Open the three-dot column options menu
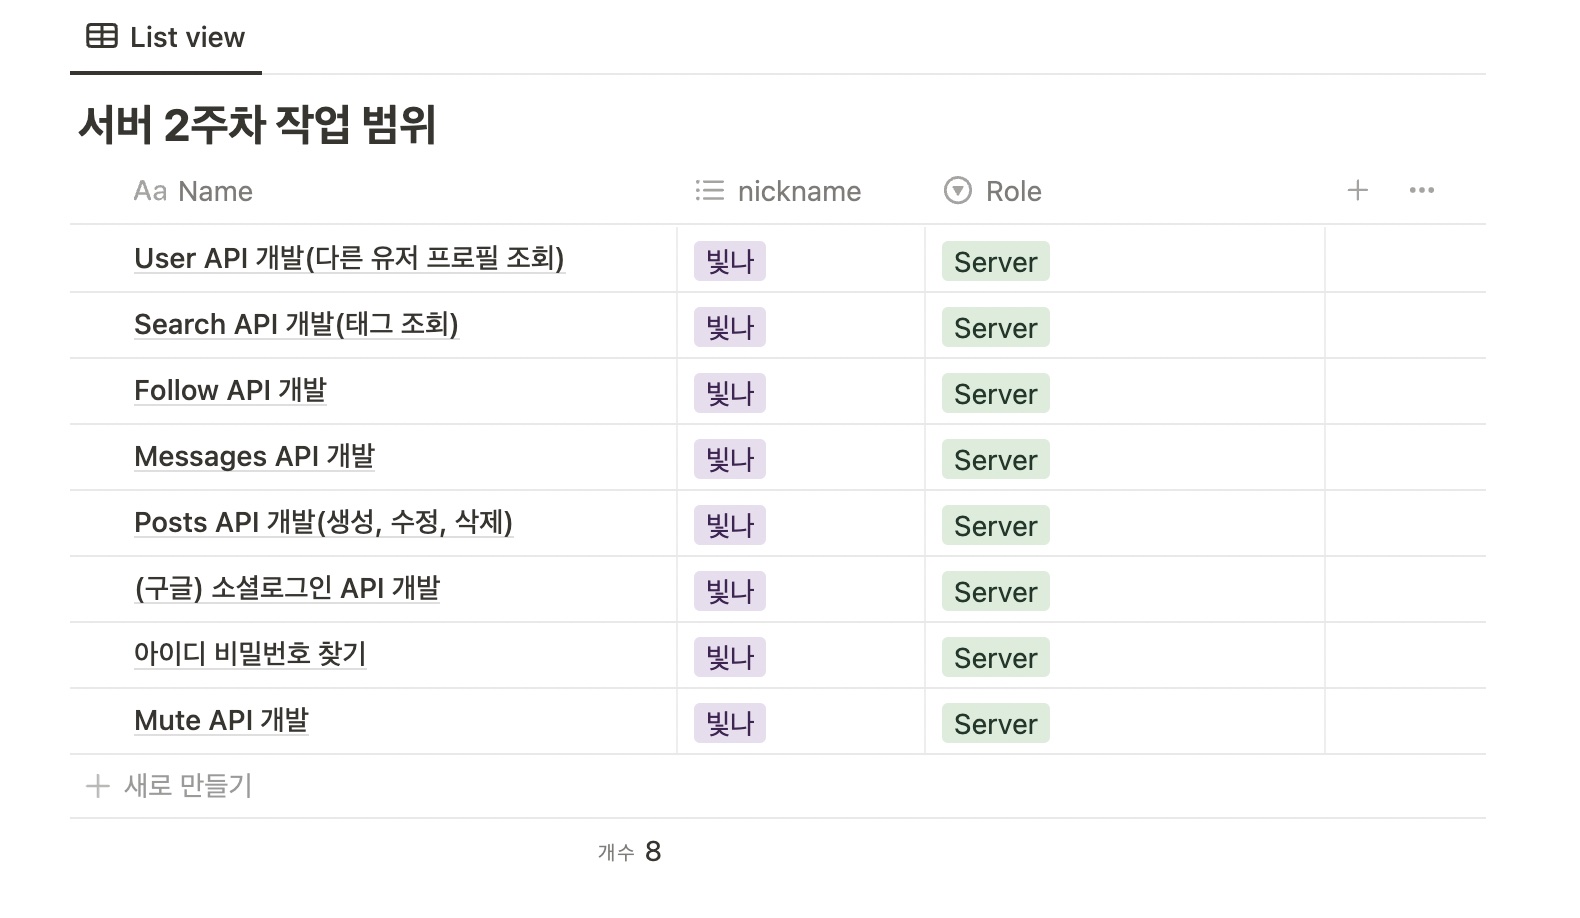 (x=1421, y=190)
